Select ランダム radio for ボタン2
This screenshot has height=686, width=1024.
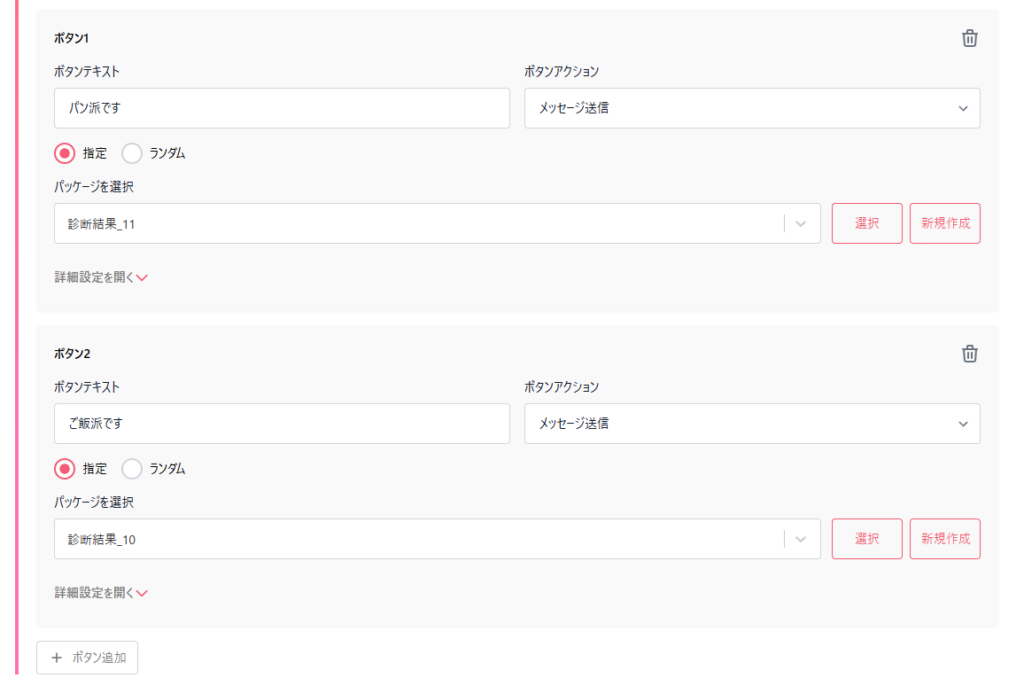pyautogui.click(x=132, y=468)
